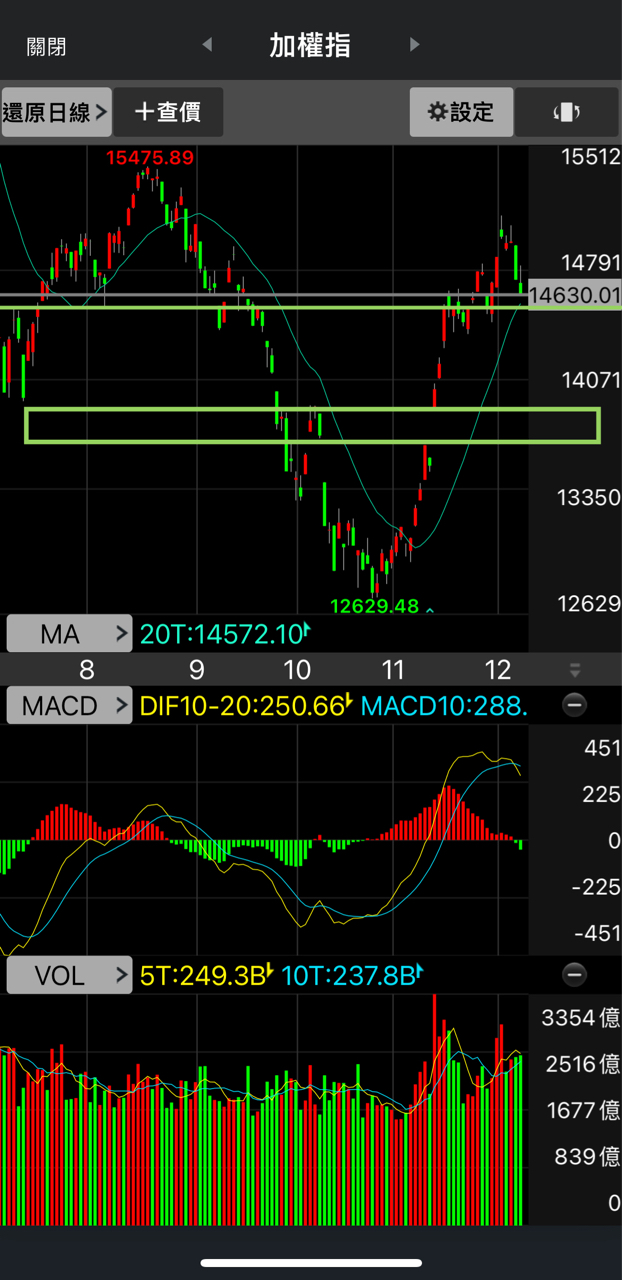
Task: Tap the 15512 price axis label
Action: coord(591,156)
